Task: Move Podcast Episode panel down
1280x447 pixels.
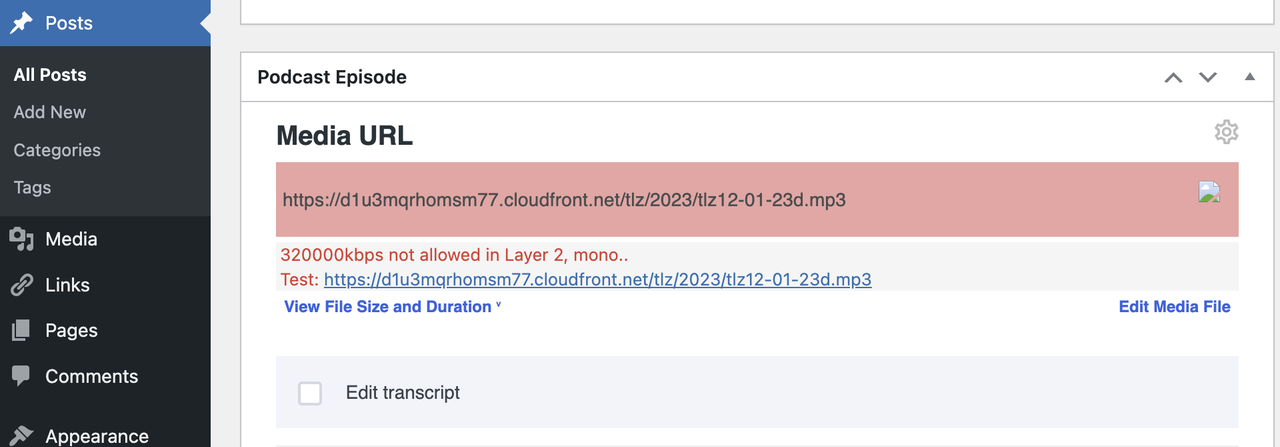Action: pos(1208,77)
